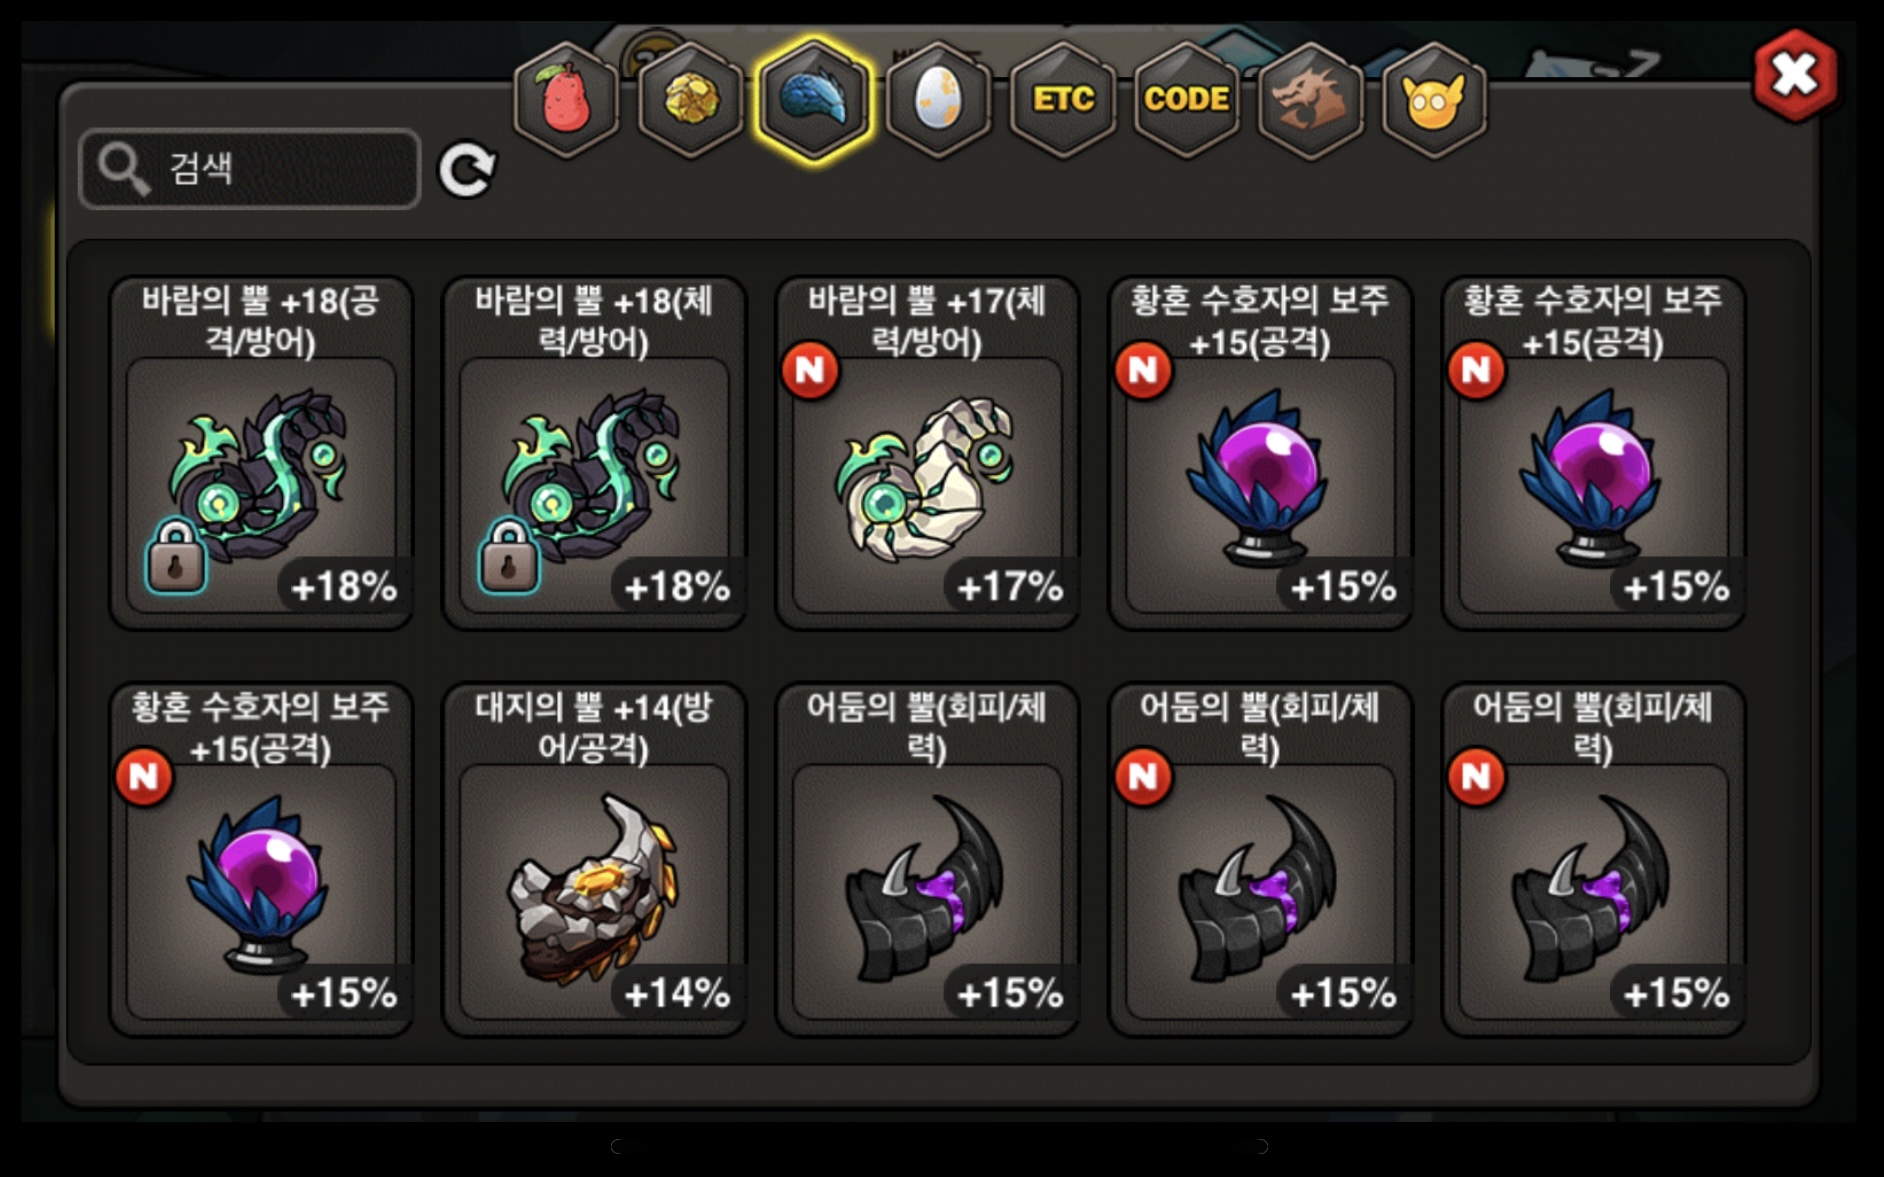Viewport: 1884px width, 1177px height.
Task: Switch to the gold nugget category tab
Action: click(690, 100)
